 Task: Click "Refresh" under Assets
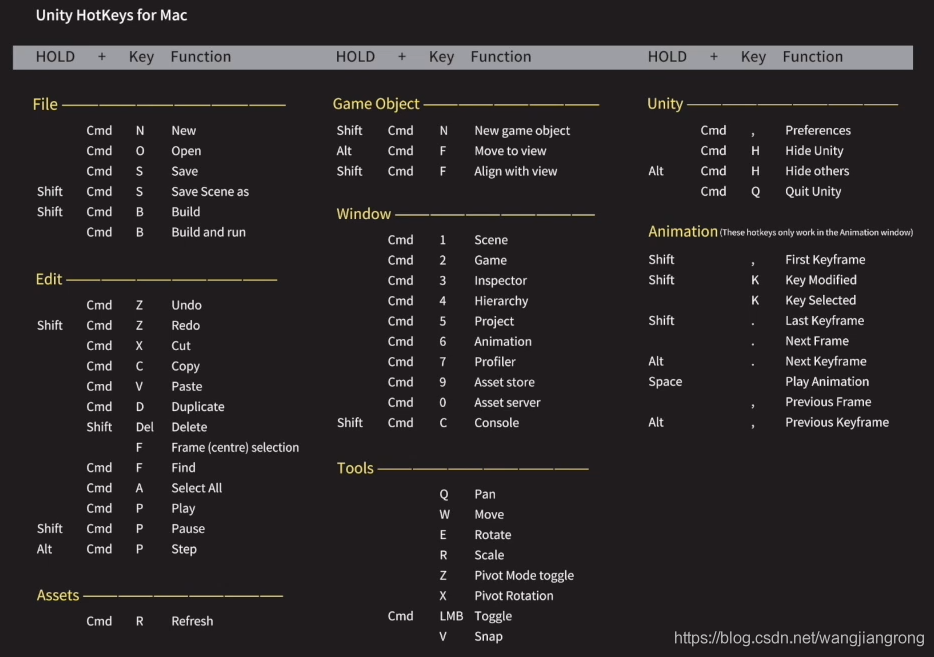click(192, 621)
